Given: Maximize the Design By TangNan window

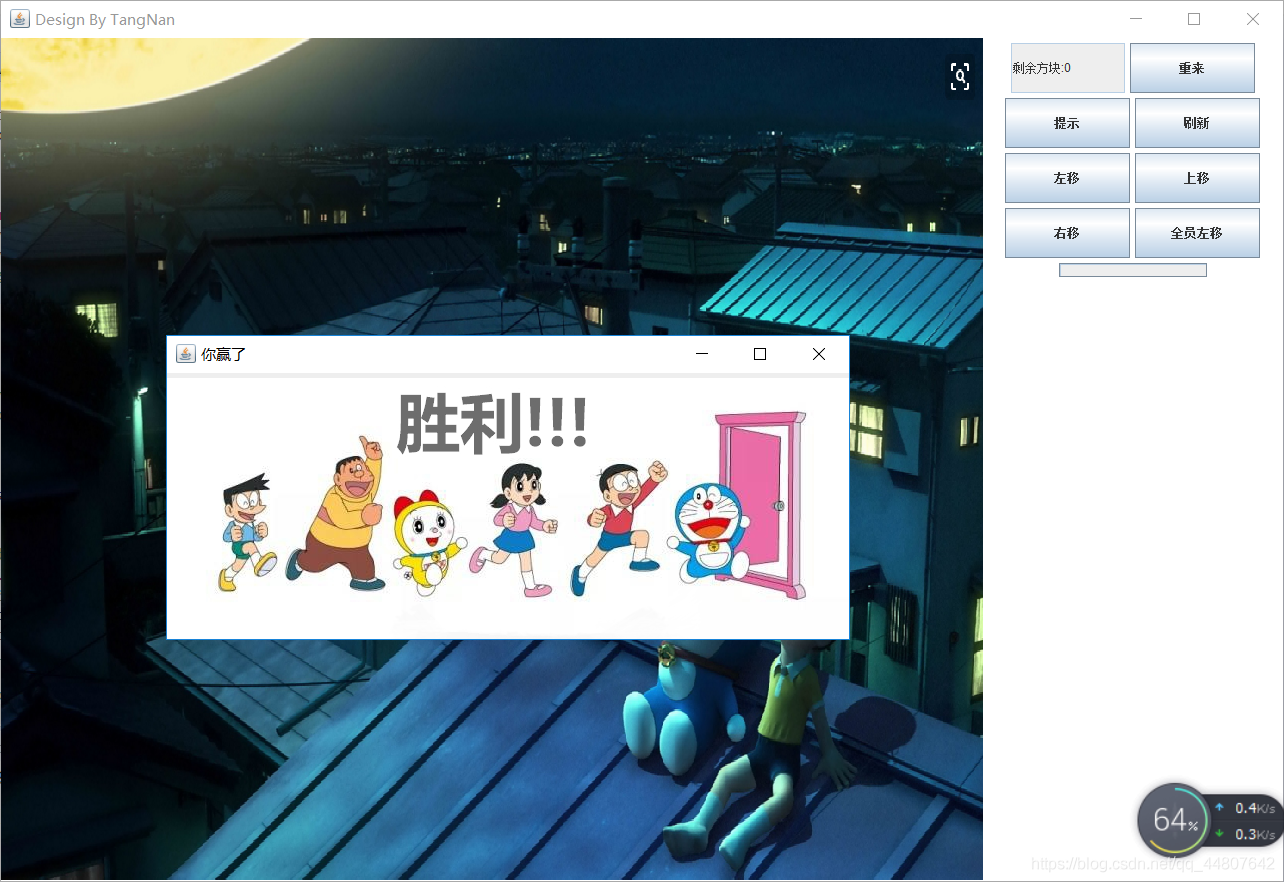Looking at the screenshot, I should point(1194,19).
